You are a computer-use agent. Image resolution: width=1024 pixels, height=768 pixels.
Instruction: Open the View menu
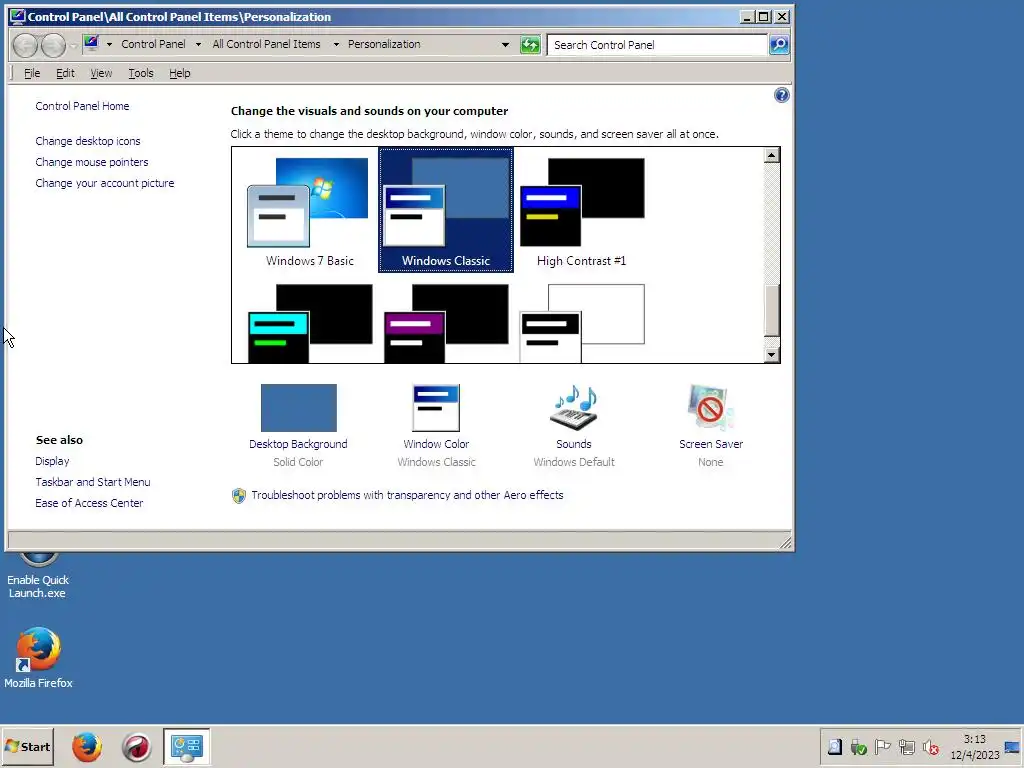click(101, 73)
